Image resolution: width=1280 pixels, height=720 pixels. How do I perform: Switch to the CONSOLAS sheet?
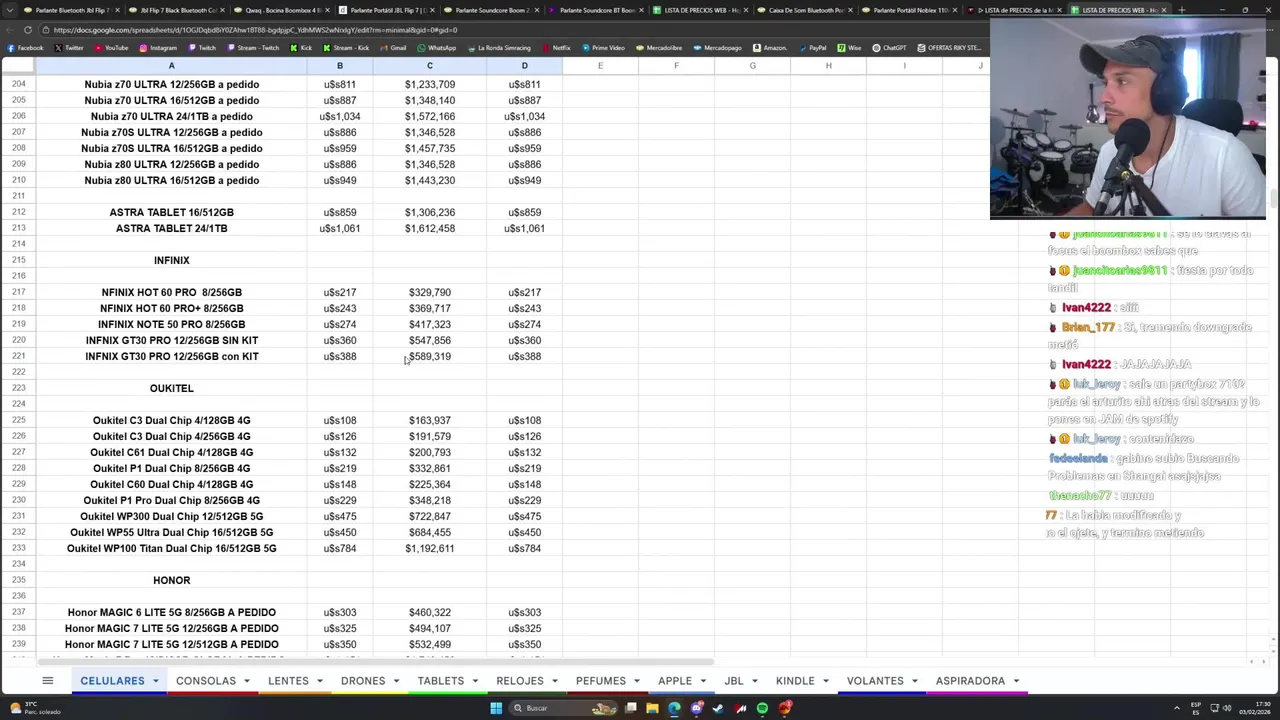[206, 681]
